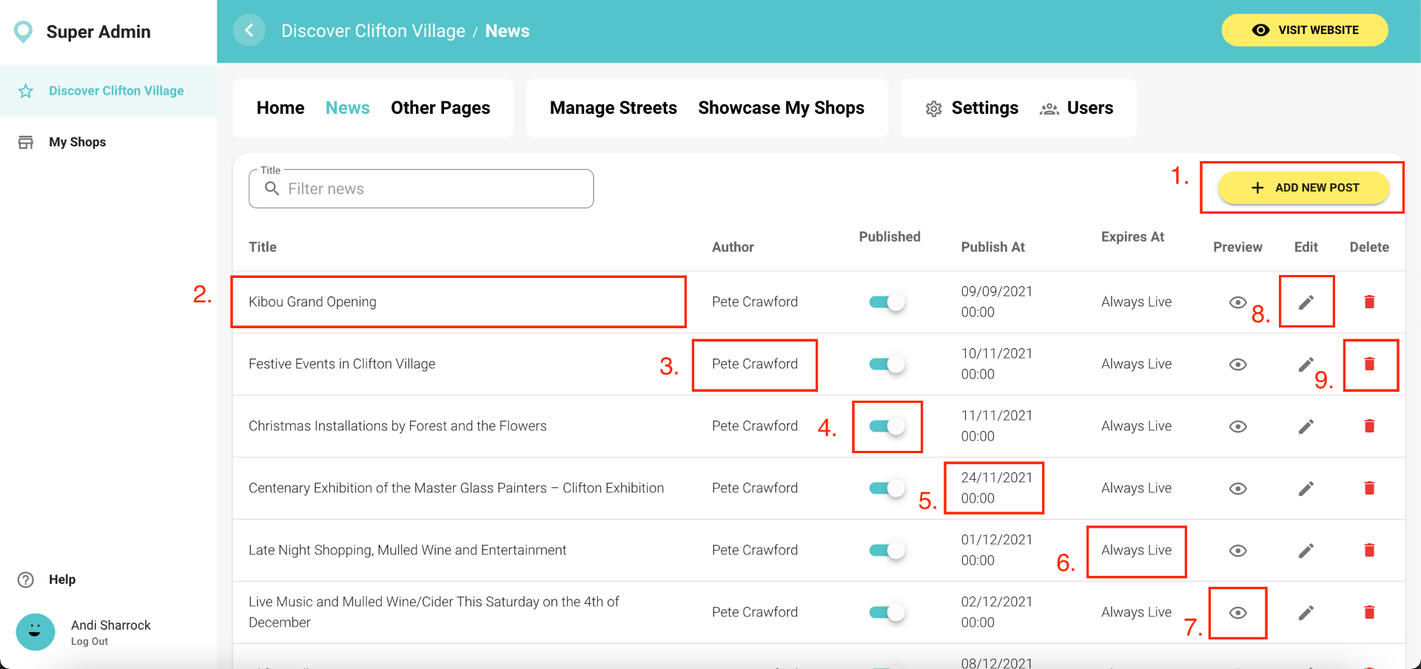
Task: Click the back arrow in header
Action: click(x=249, y=31)
